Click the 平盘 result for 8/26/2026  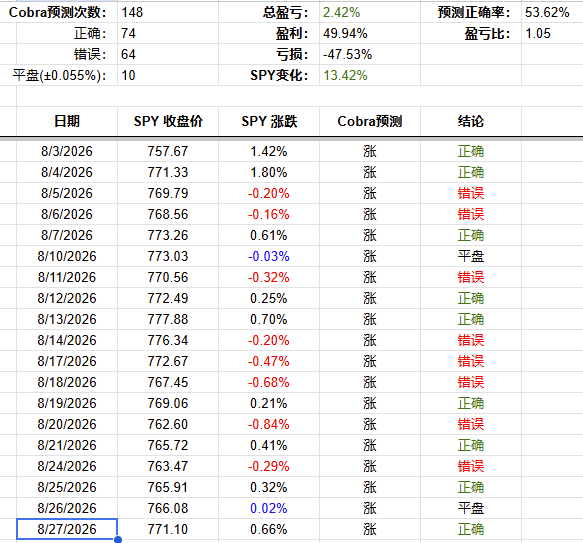click(471, 508)
